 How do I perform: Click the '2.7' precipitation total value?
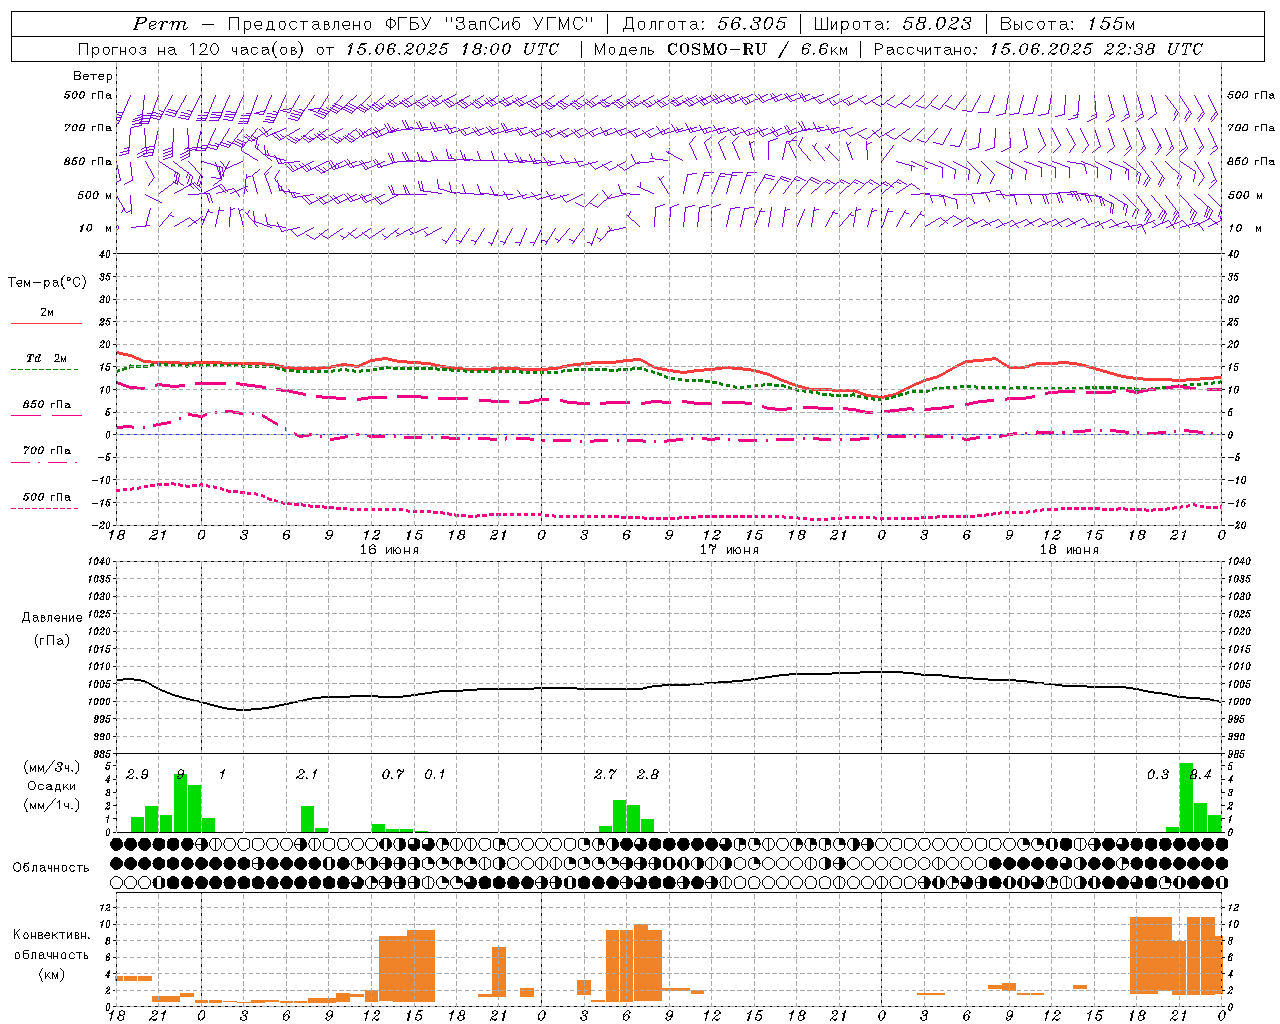coord(605,775)
